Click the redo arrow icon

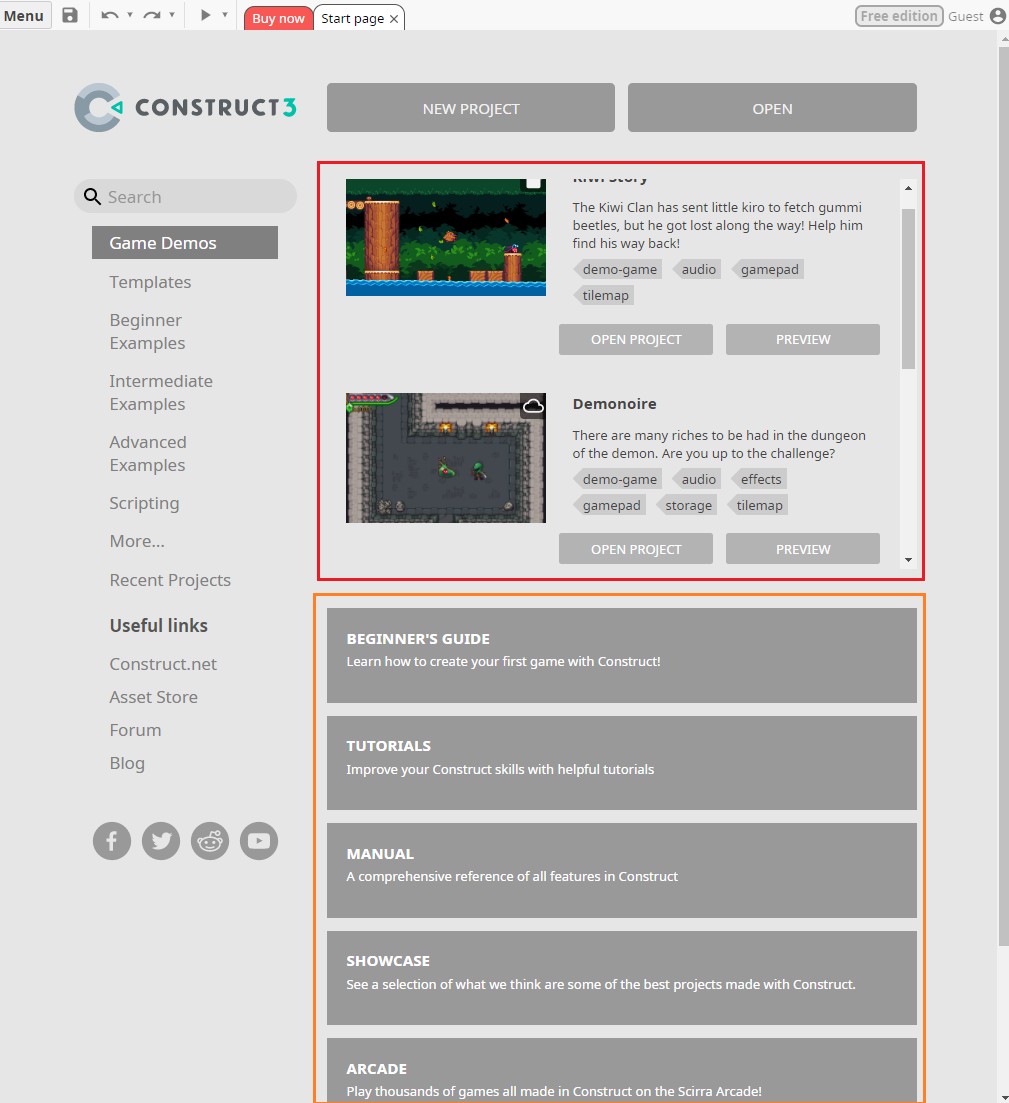click(151, 15)
